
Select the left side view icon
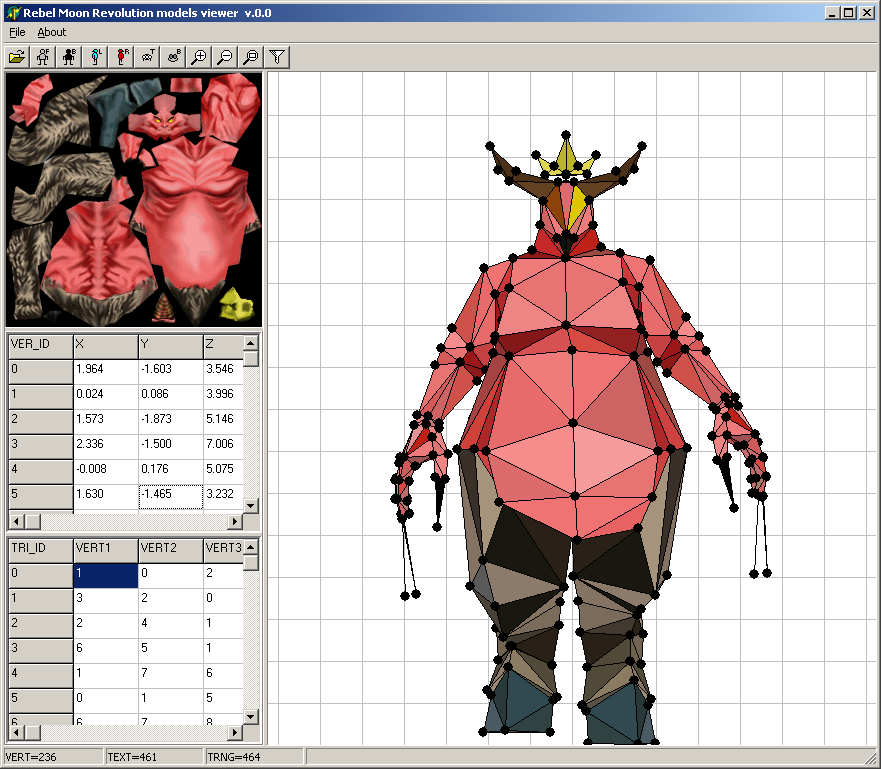(x=94, y=57)
